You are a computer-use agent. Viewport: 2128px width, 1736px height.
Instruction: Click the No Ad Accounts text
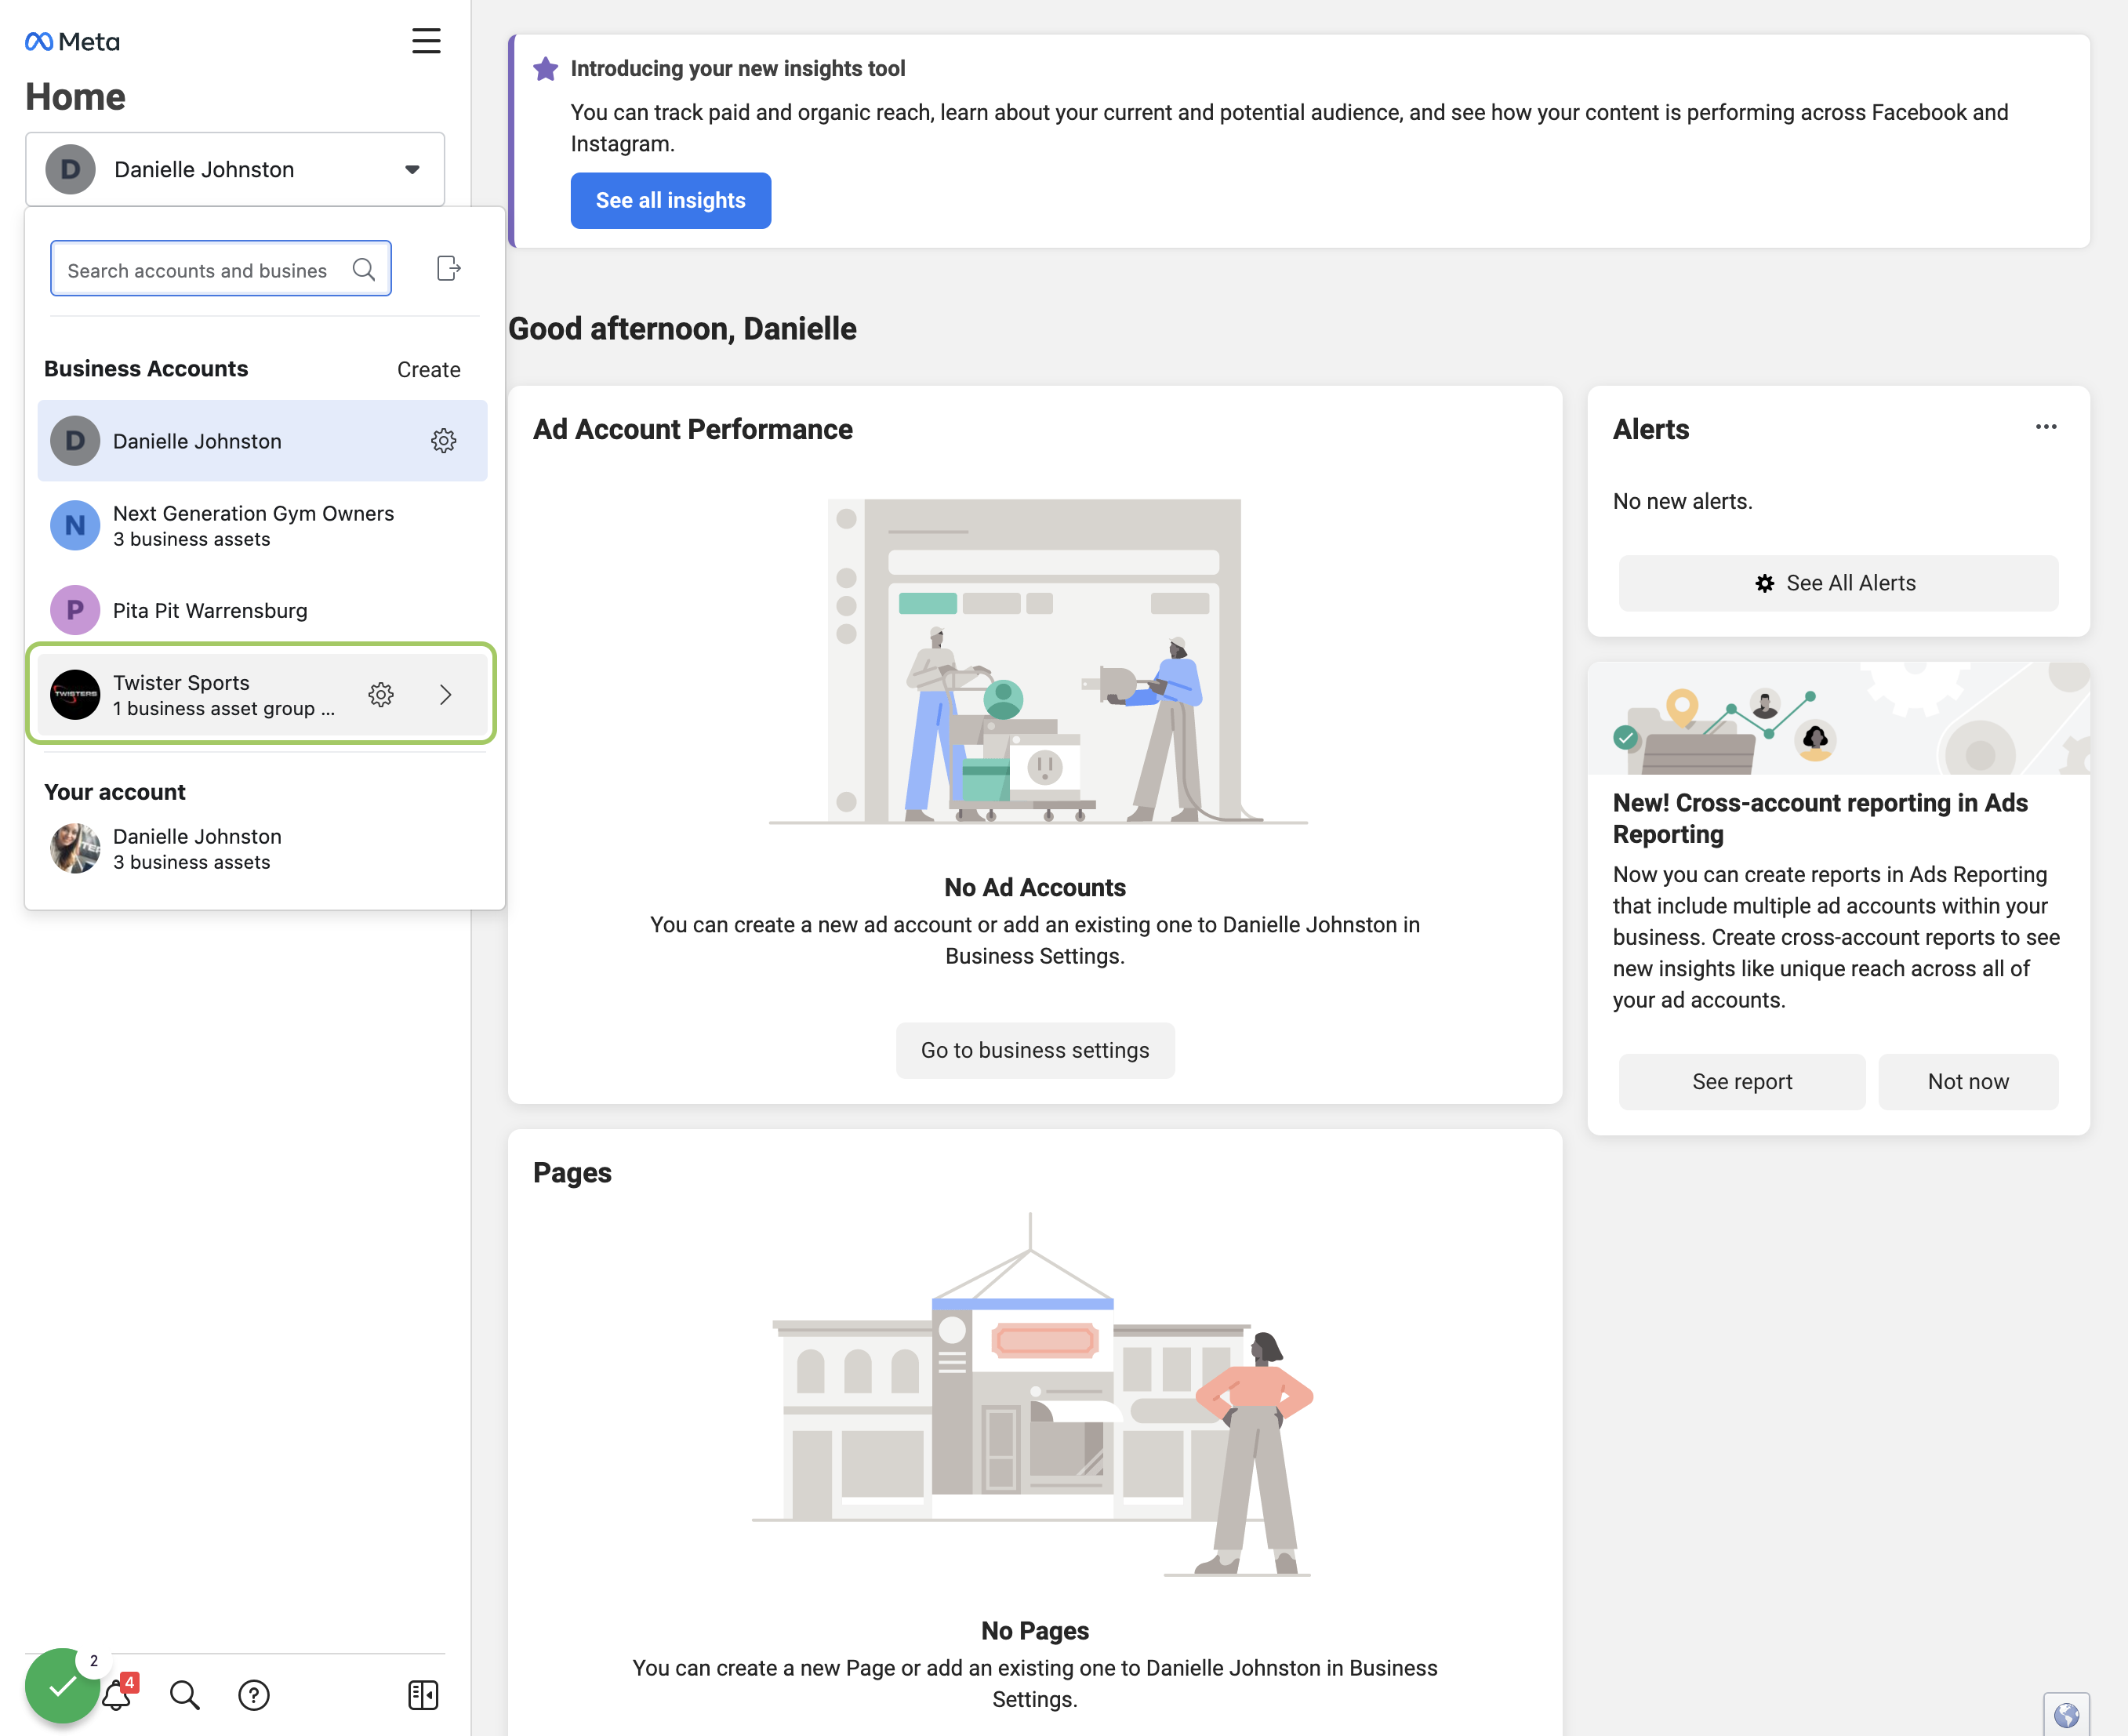click(1035, 888)
